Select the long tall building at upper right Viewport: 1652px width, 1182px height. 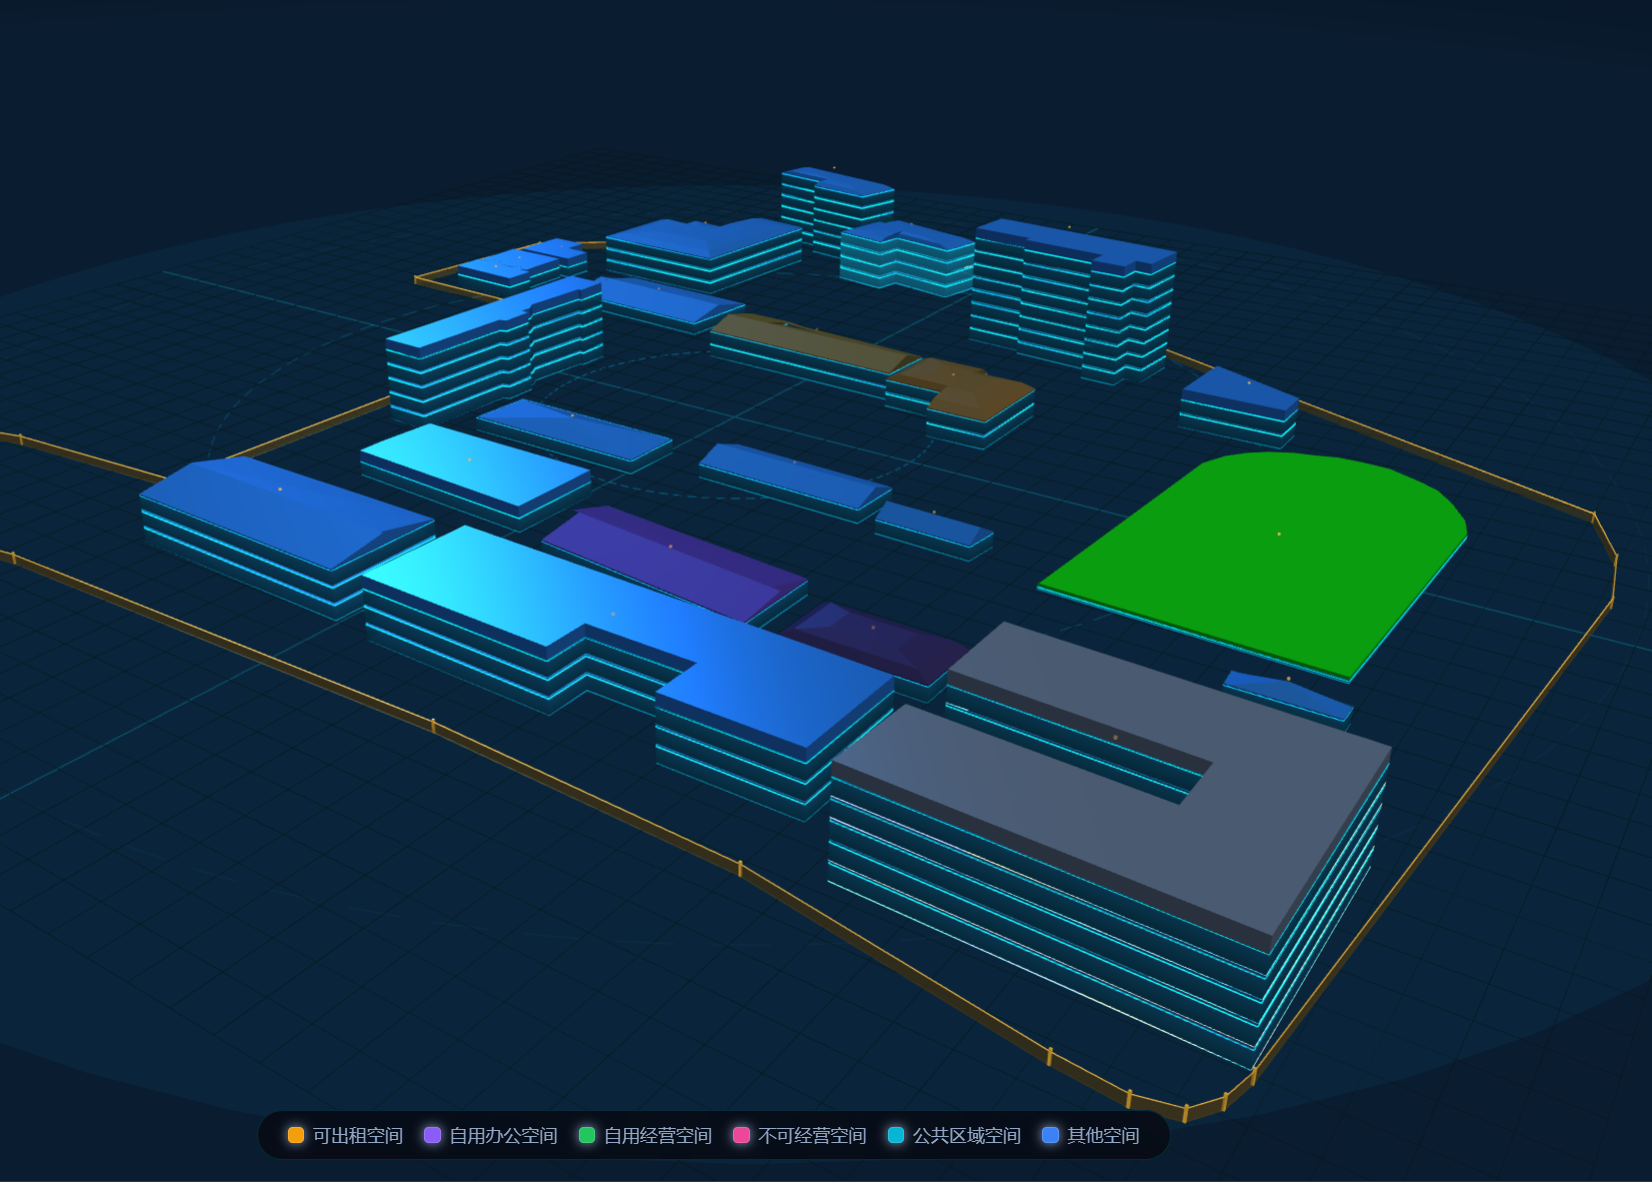1075,295
